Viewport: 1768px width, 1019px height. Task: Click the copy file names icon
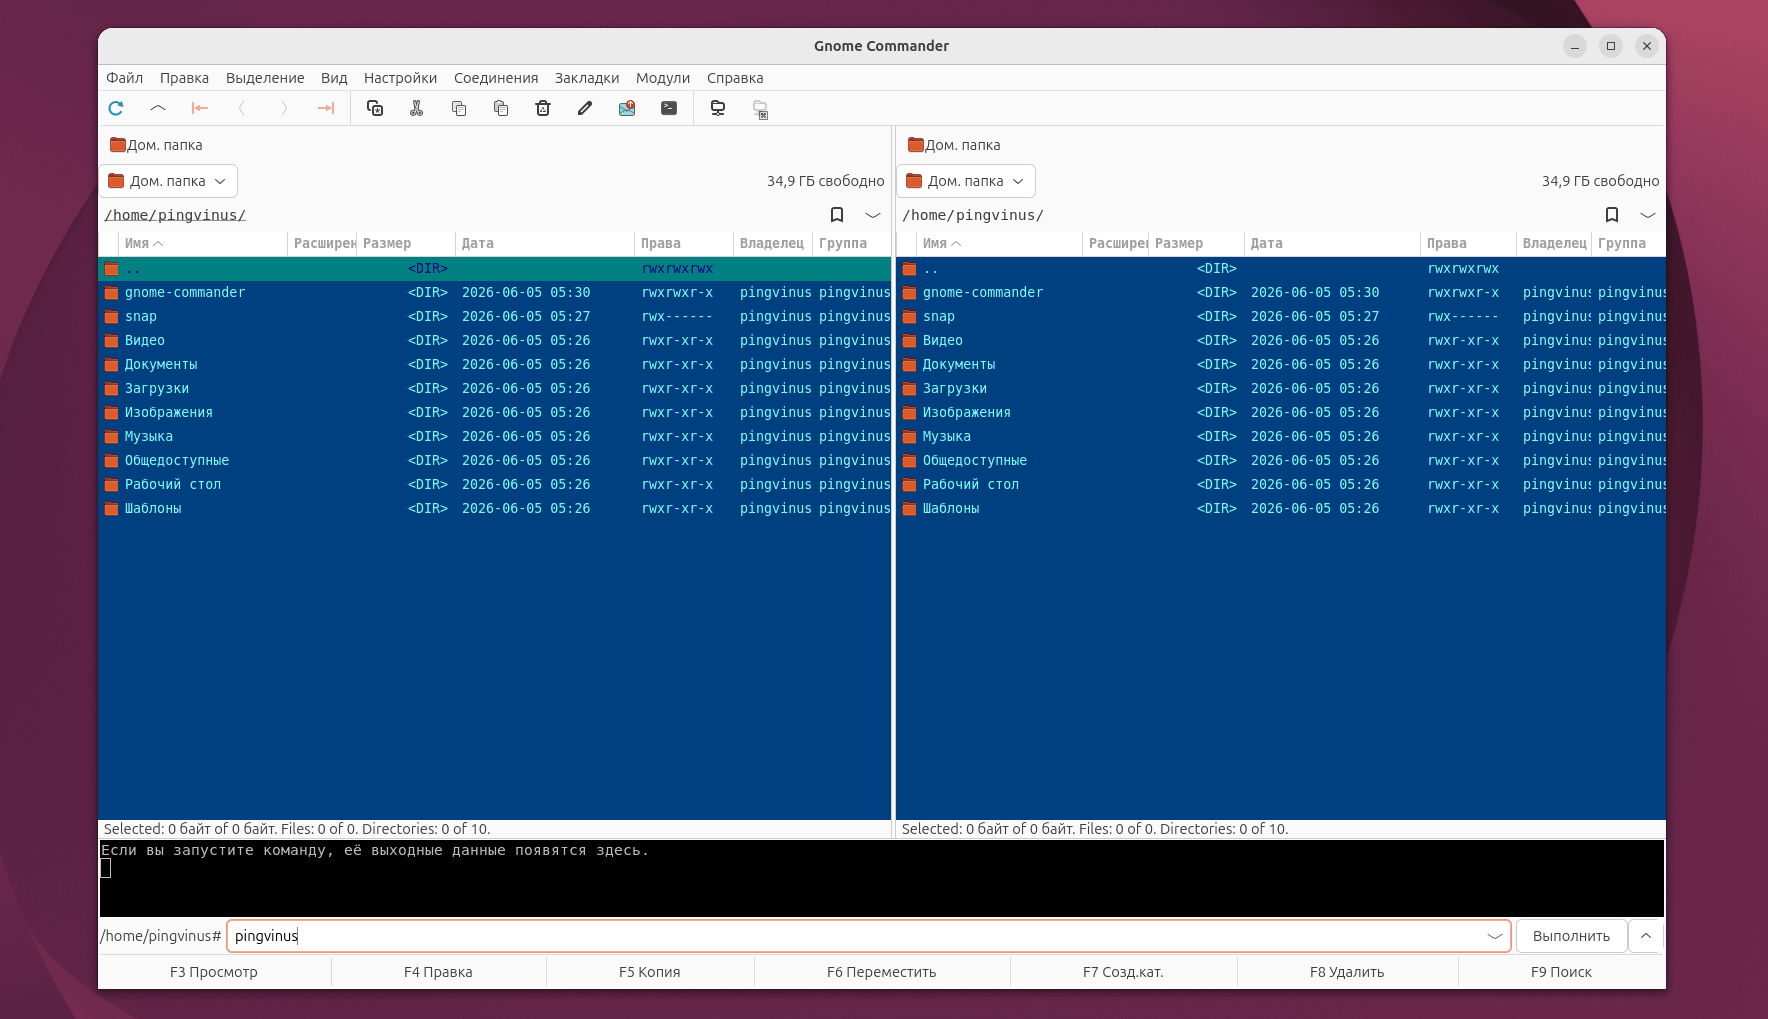(375, 108)
